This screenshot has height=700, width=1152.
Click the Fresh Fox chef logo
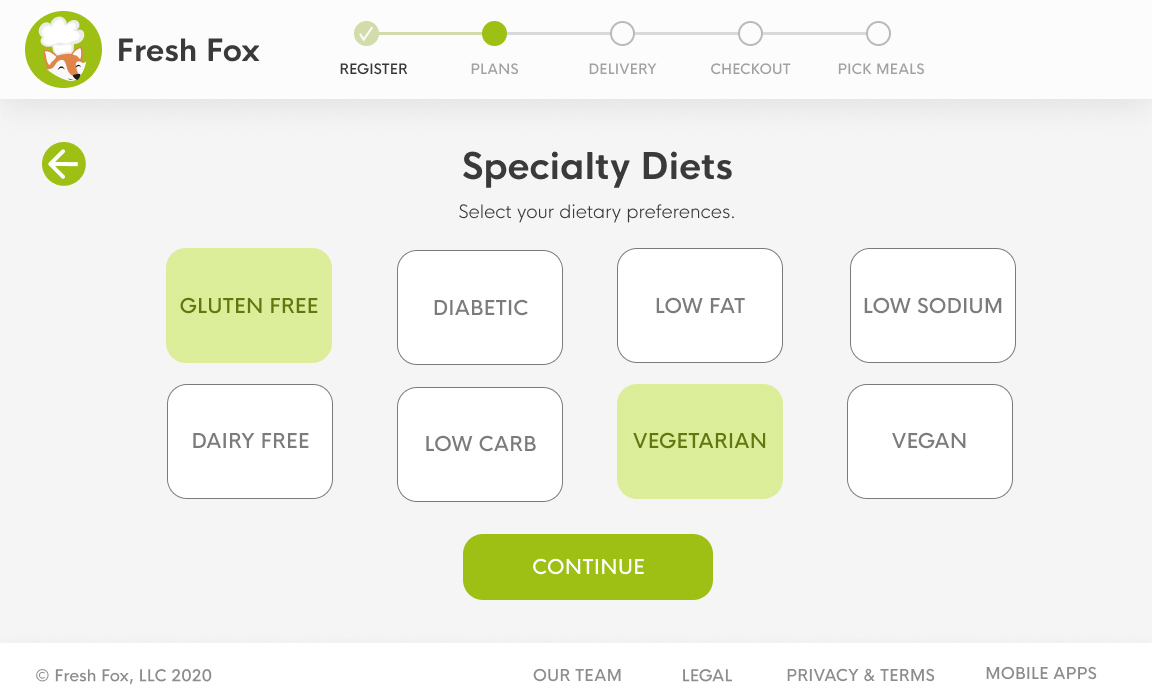(x=63, y=50)
